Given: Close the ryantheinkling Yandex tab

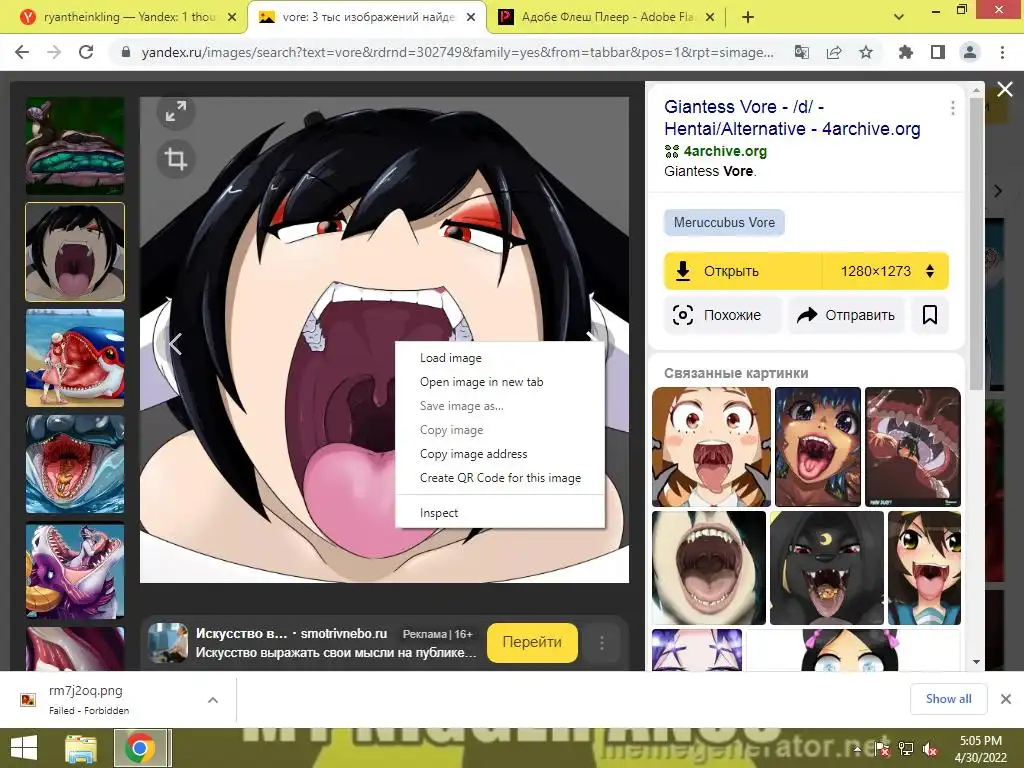Looking at the screenshot, I should 232,18.
